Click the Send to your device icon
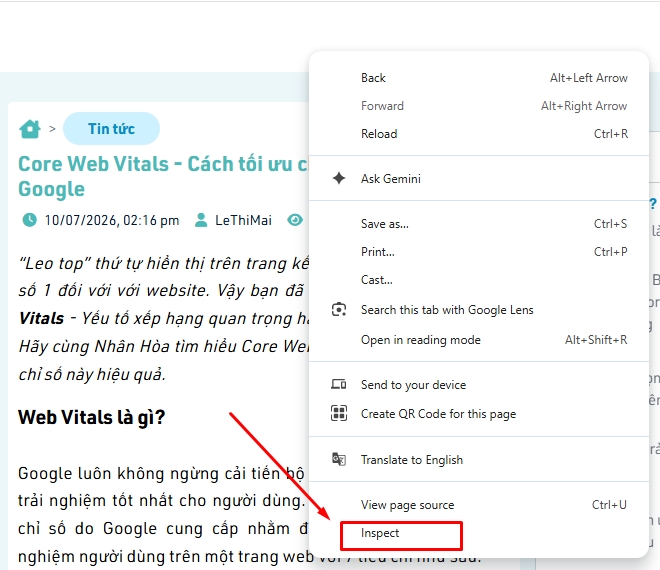Viewport: 660px width, 570px height. (x=339, y=384)
